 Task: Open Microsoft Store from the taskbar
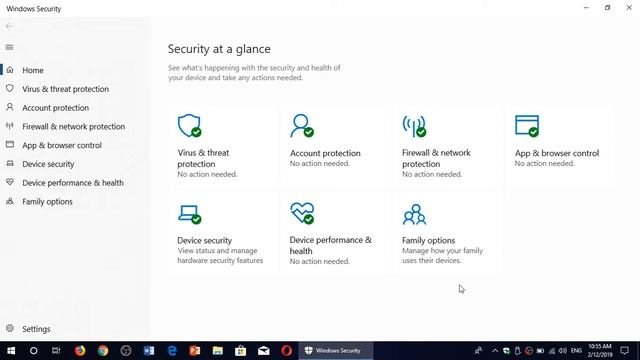coord(240,351)
